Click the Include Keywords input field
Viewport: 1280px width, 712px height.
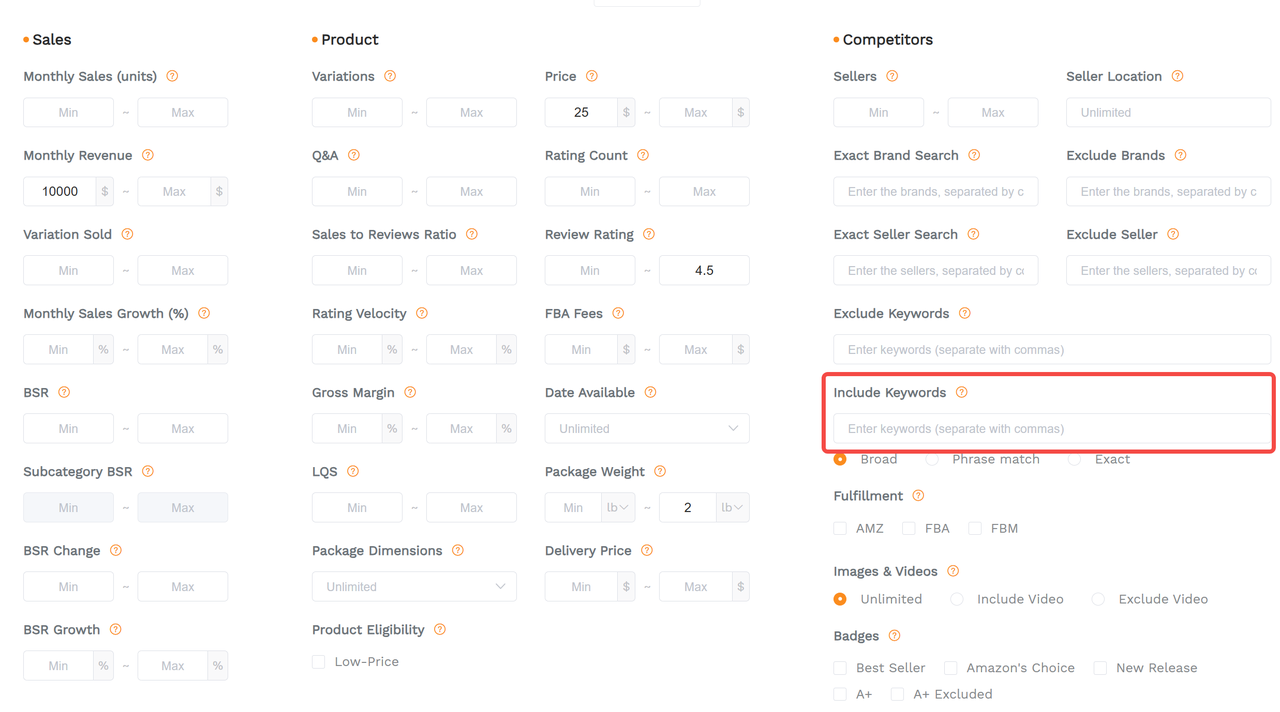(1050, 428)
